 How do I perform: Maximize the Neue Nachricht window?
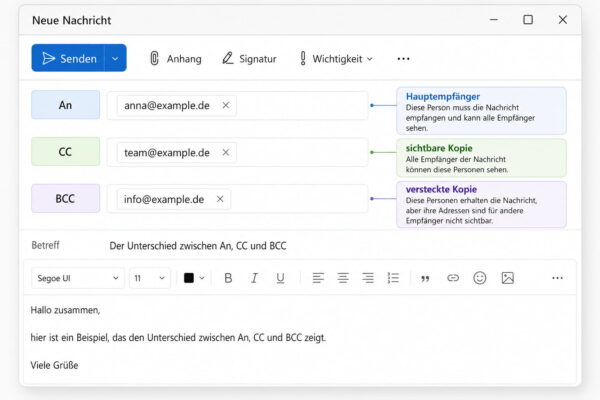point(528,20)
